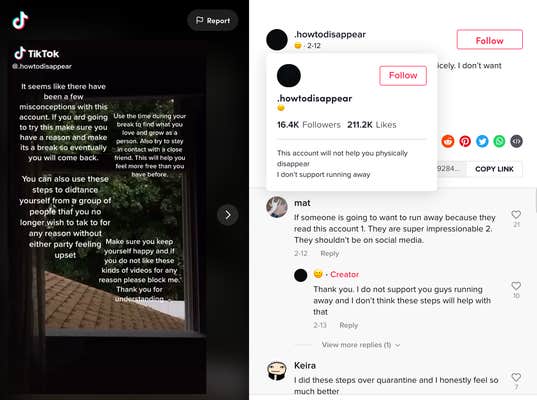This screenshot has height=400, width=537.
Task: Like mat's comment with heart
Action: point(516,215)
